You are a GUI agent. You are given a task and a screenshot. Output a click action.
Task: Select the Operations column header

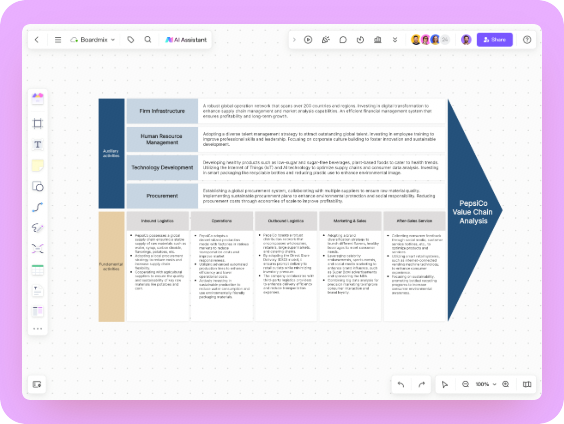tap(222, 221)
